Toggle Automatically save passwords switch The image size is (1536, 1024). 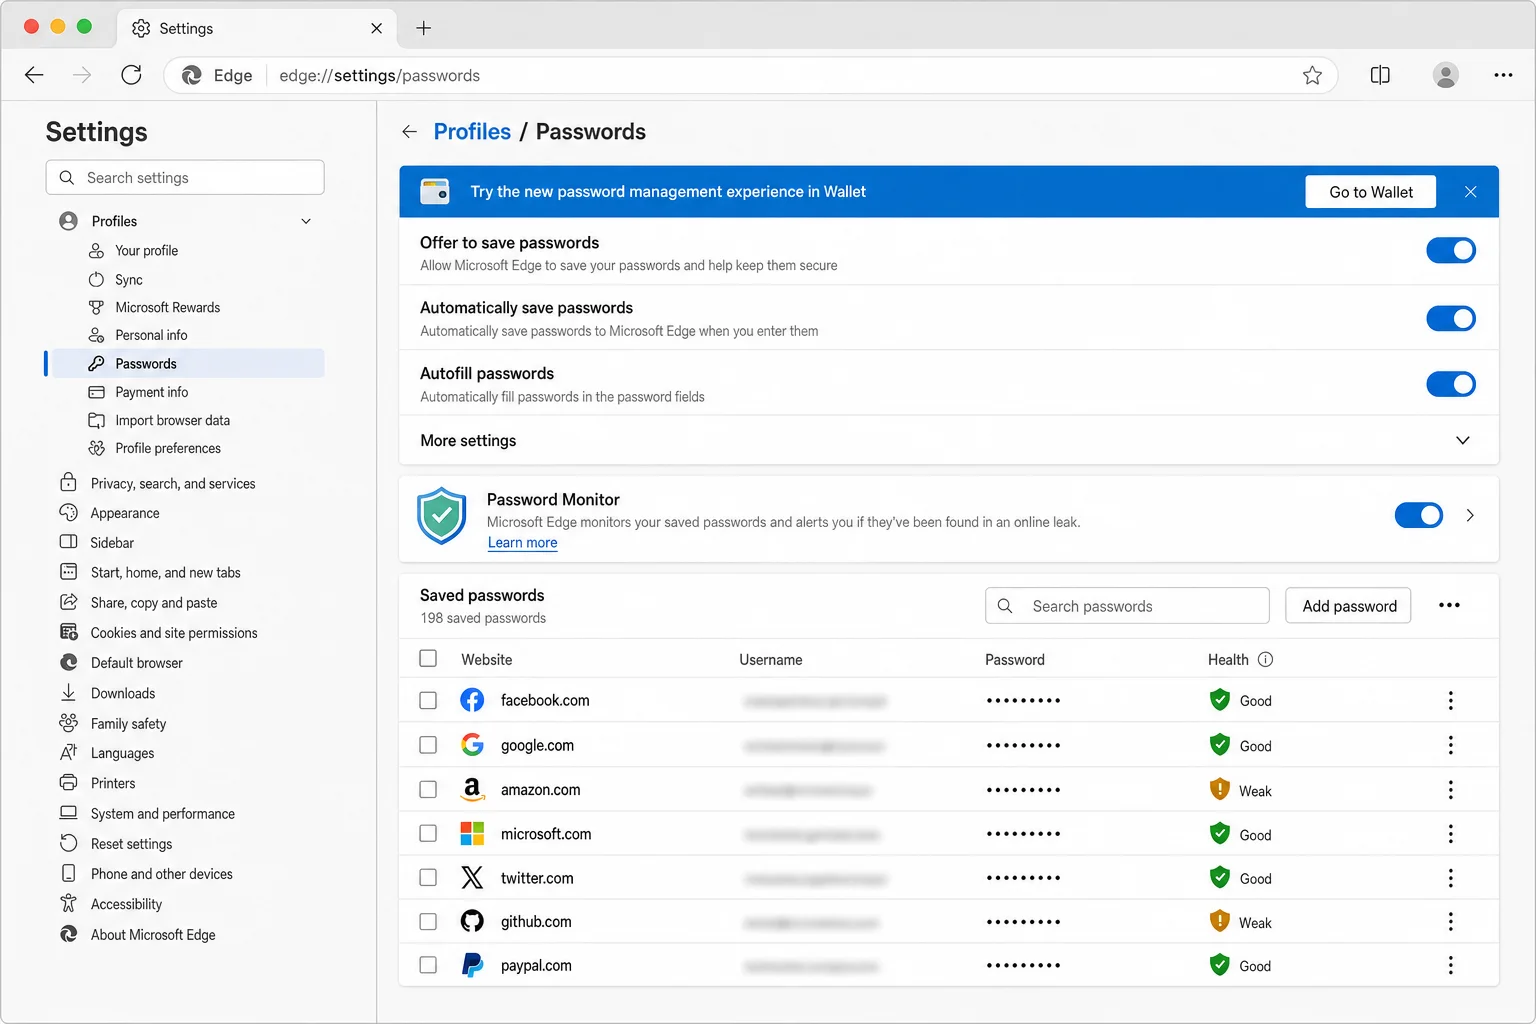(x=1450, y=319)
